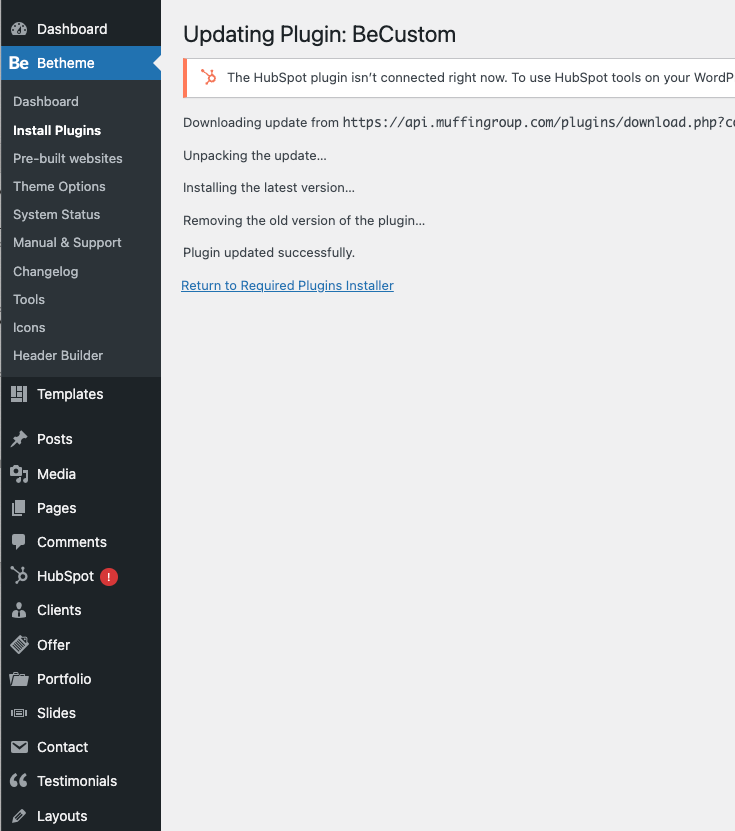735x831 pixels.
Task: Open the Contact menu
Action: [63, 747]
